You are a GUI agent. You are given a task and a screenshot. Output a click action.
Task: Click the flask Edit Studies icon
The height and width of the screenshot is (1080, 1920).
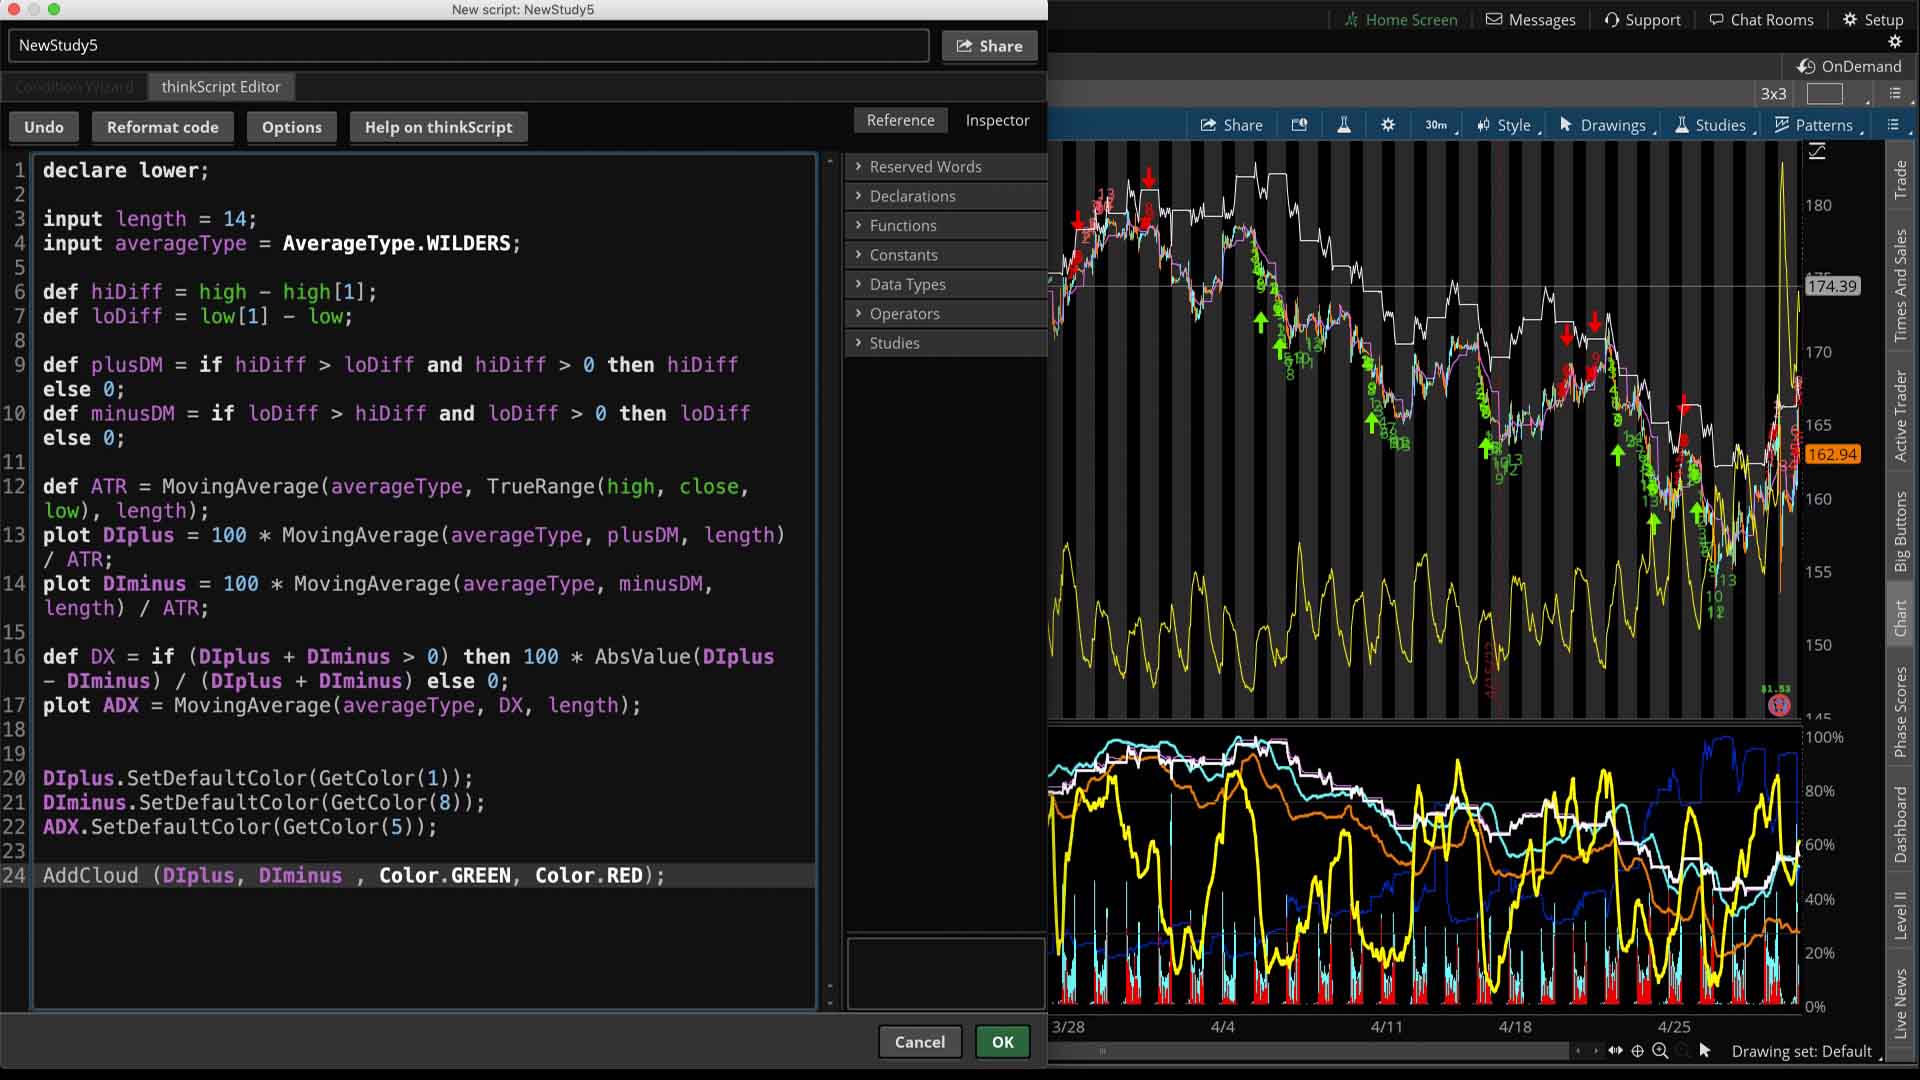coord(1343,125)
